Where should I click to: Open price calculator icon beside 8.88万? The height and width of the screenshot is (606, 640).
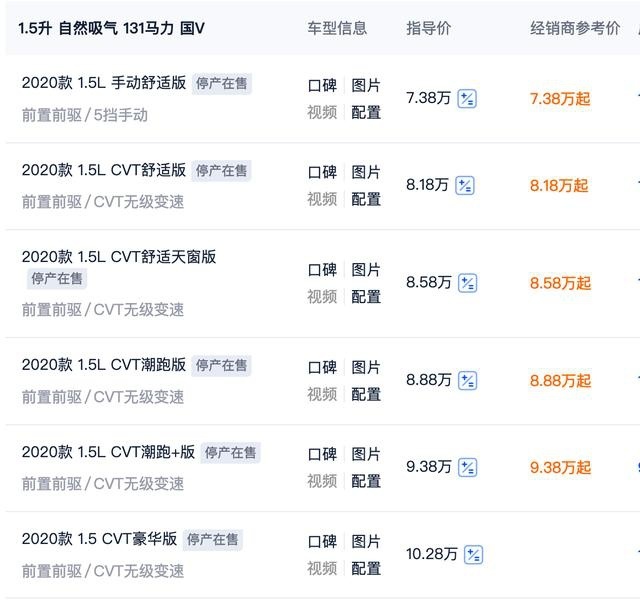point(467,381)
